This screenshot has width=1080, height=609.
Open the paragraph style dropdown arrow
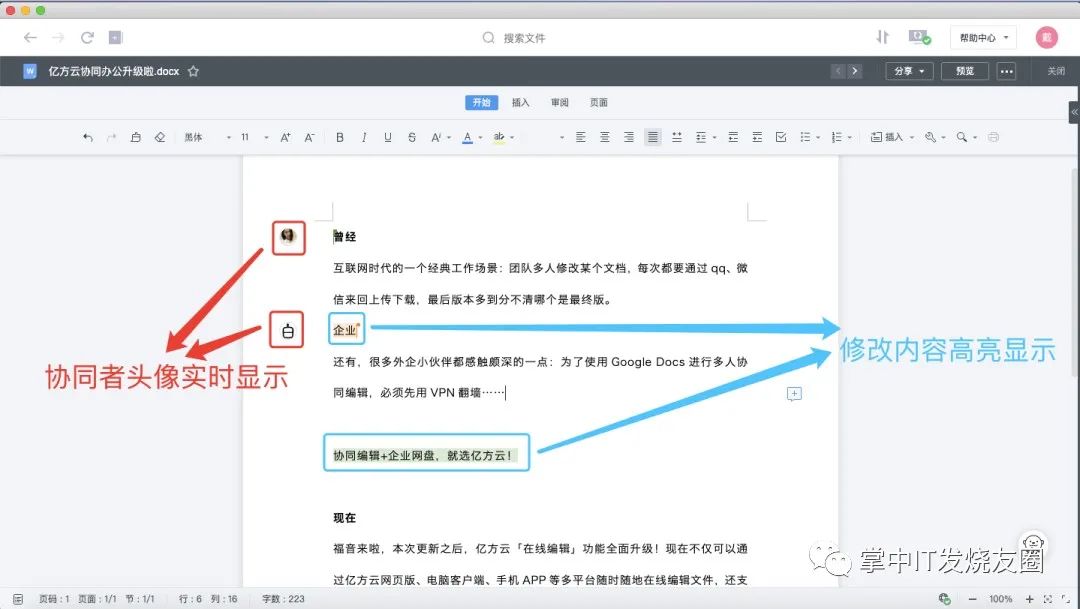tap(561, 138)
